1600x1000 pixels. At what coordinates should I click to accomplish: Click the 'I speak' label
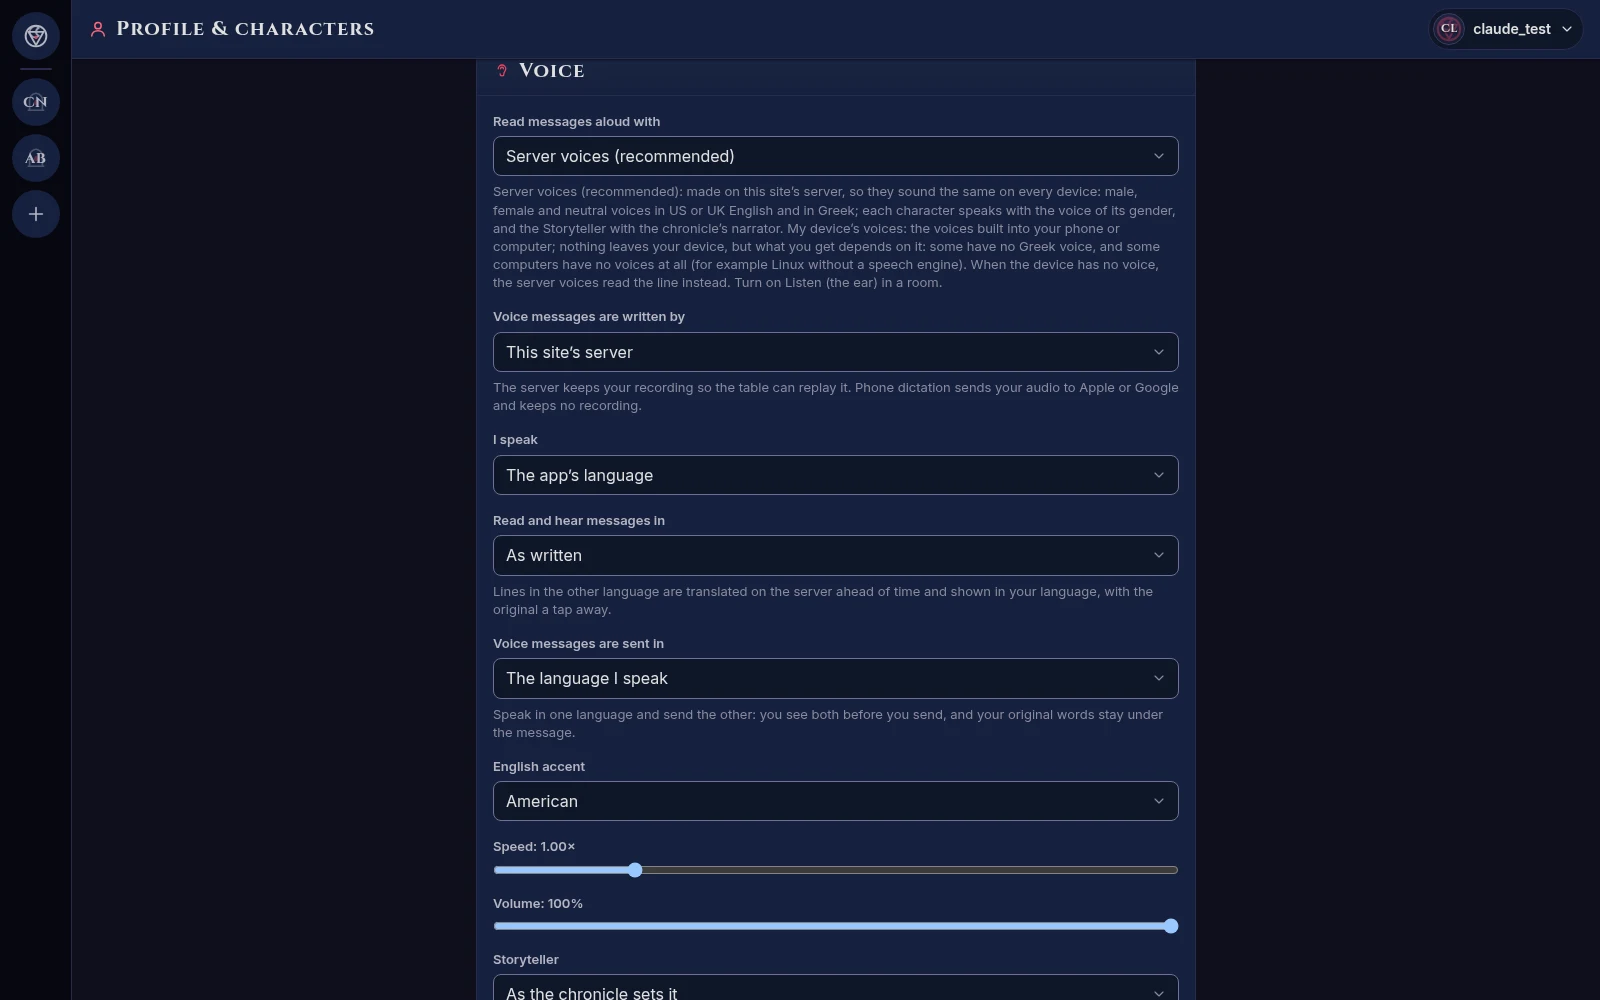(x=515, y=440)
